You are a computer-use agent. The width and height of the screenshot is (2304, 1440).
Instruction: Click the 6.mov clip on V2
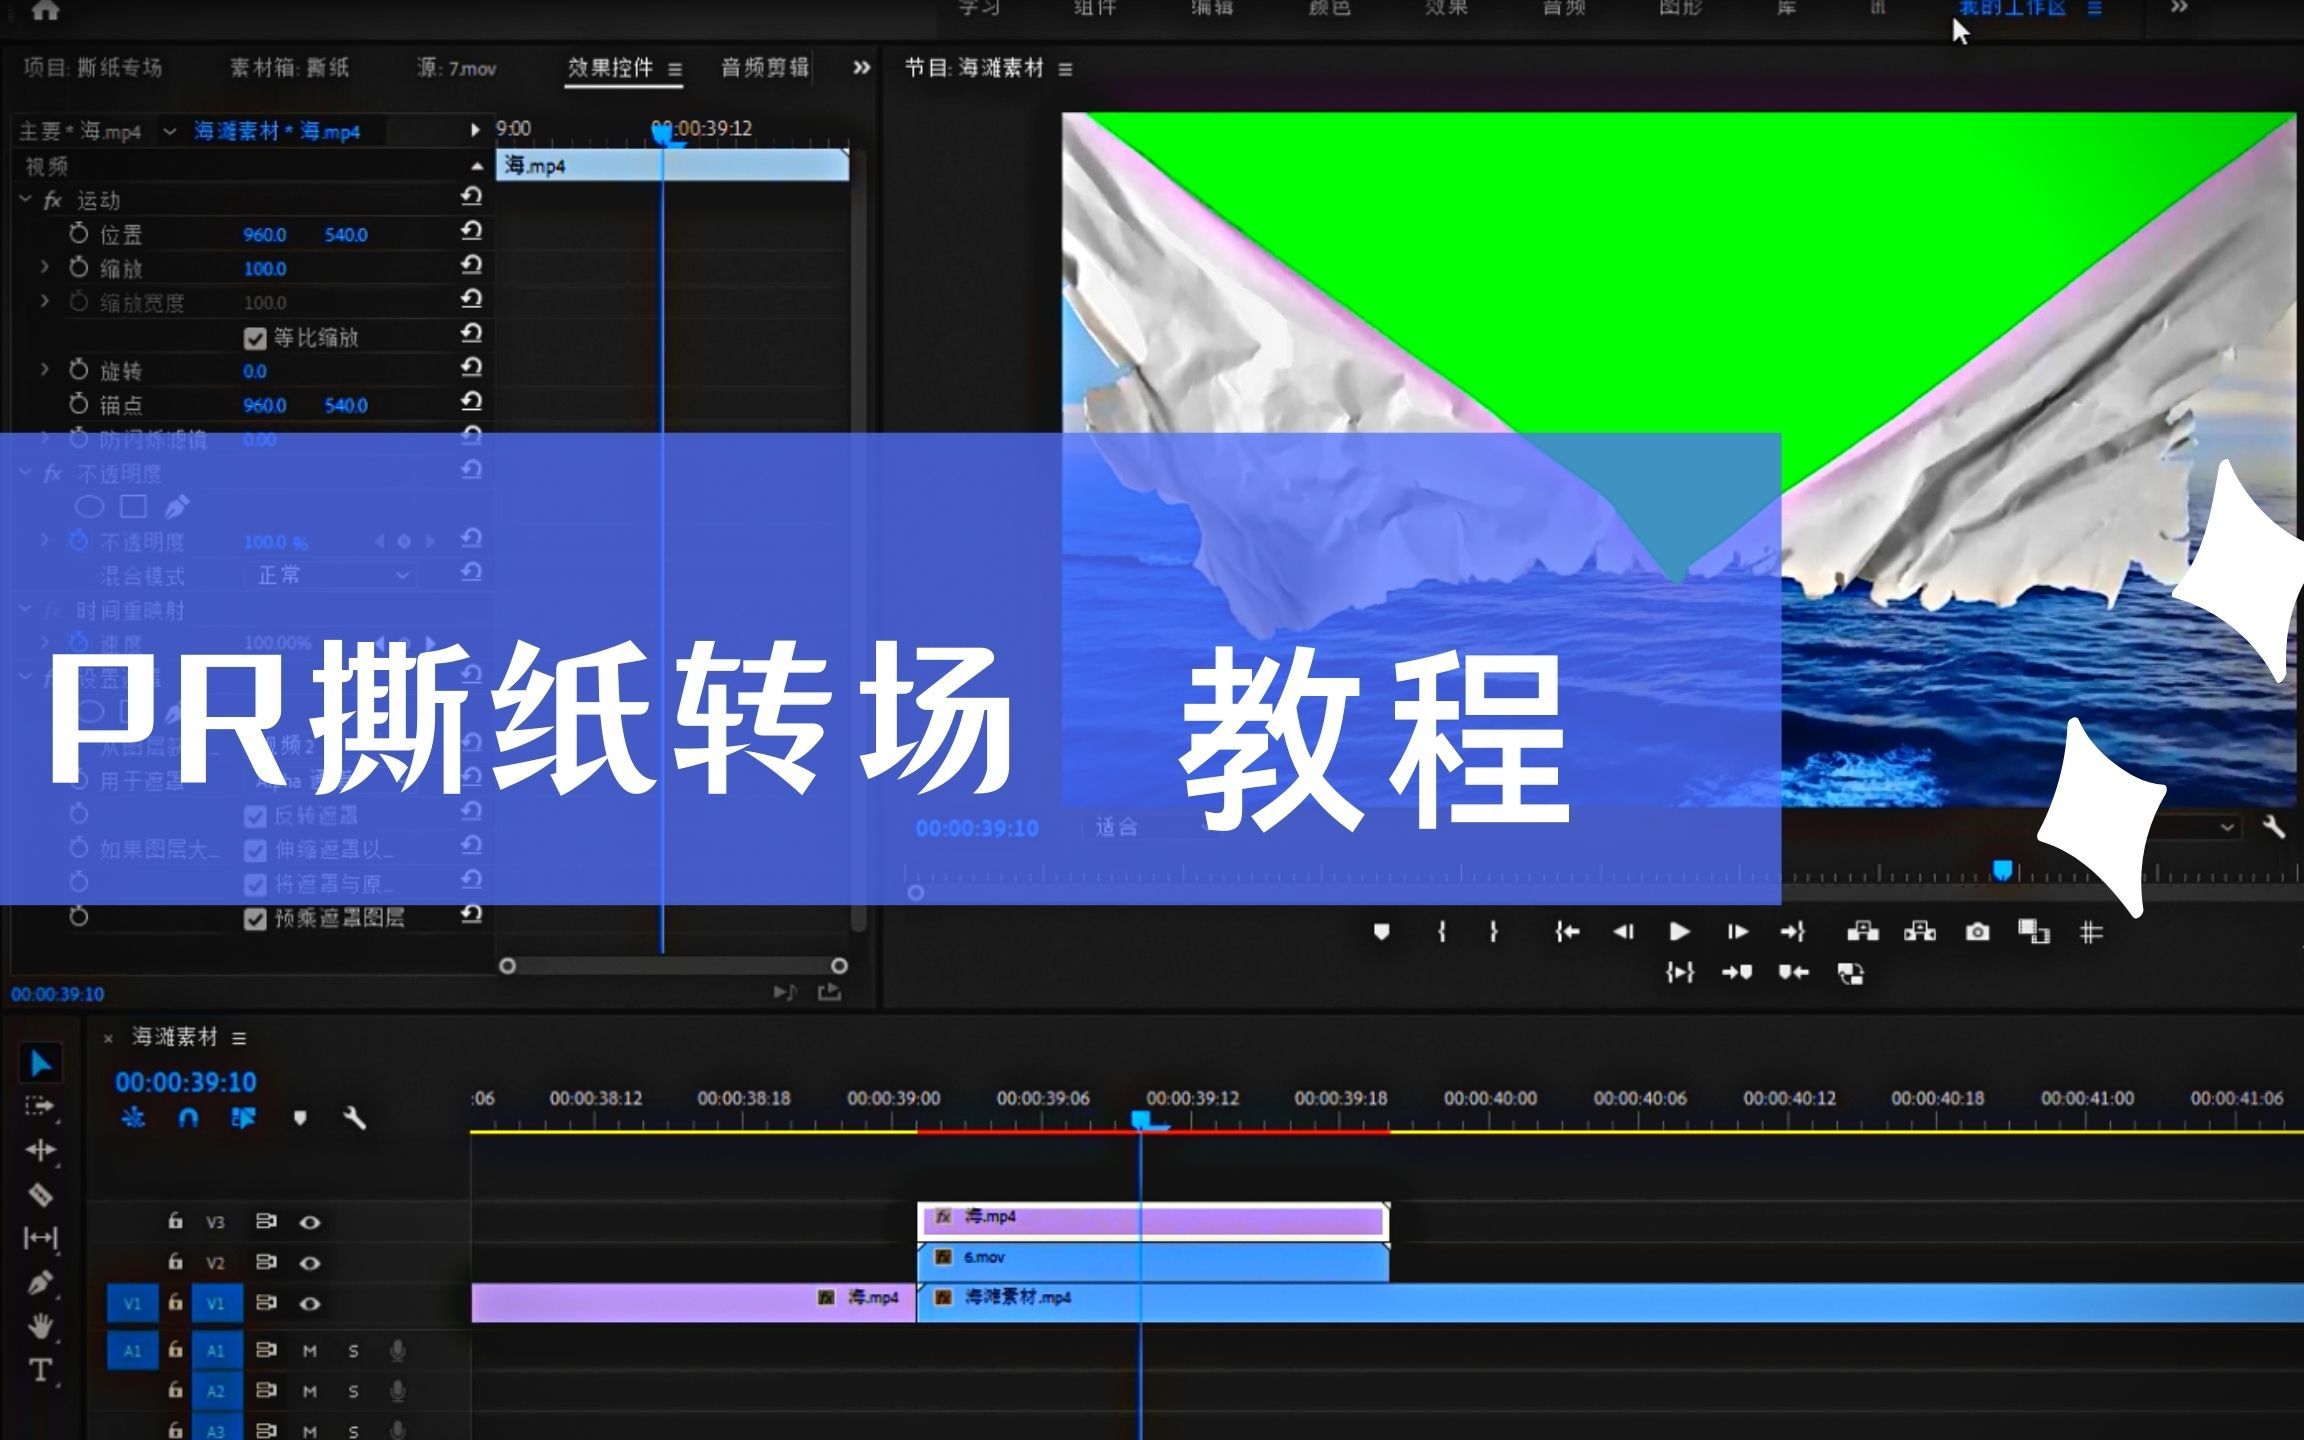[1153, 1263]
